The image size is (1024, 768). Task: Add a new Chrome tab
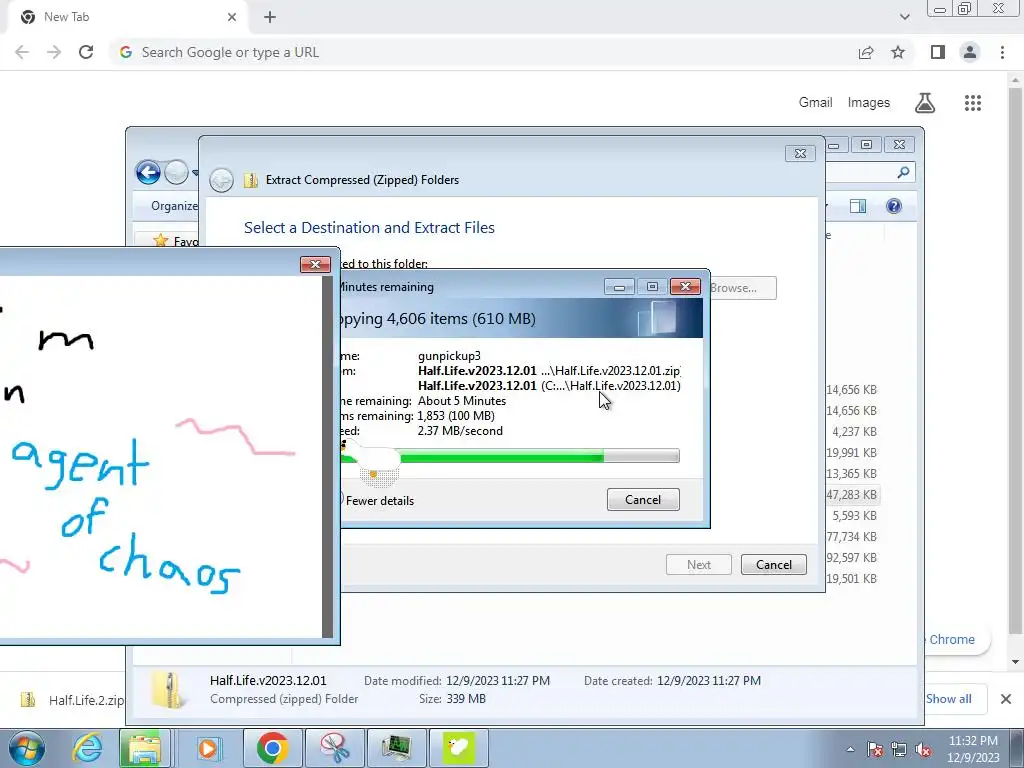coord(270,17)
